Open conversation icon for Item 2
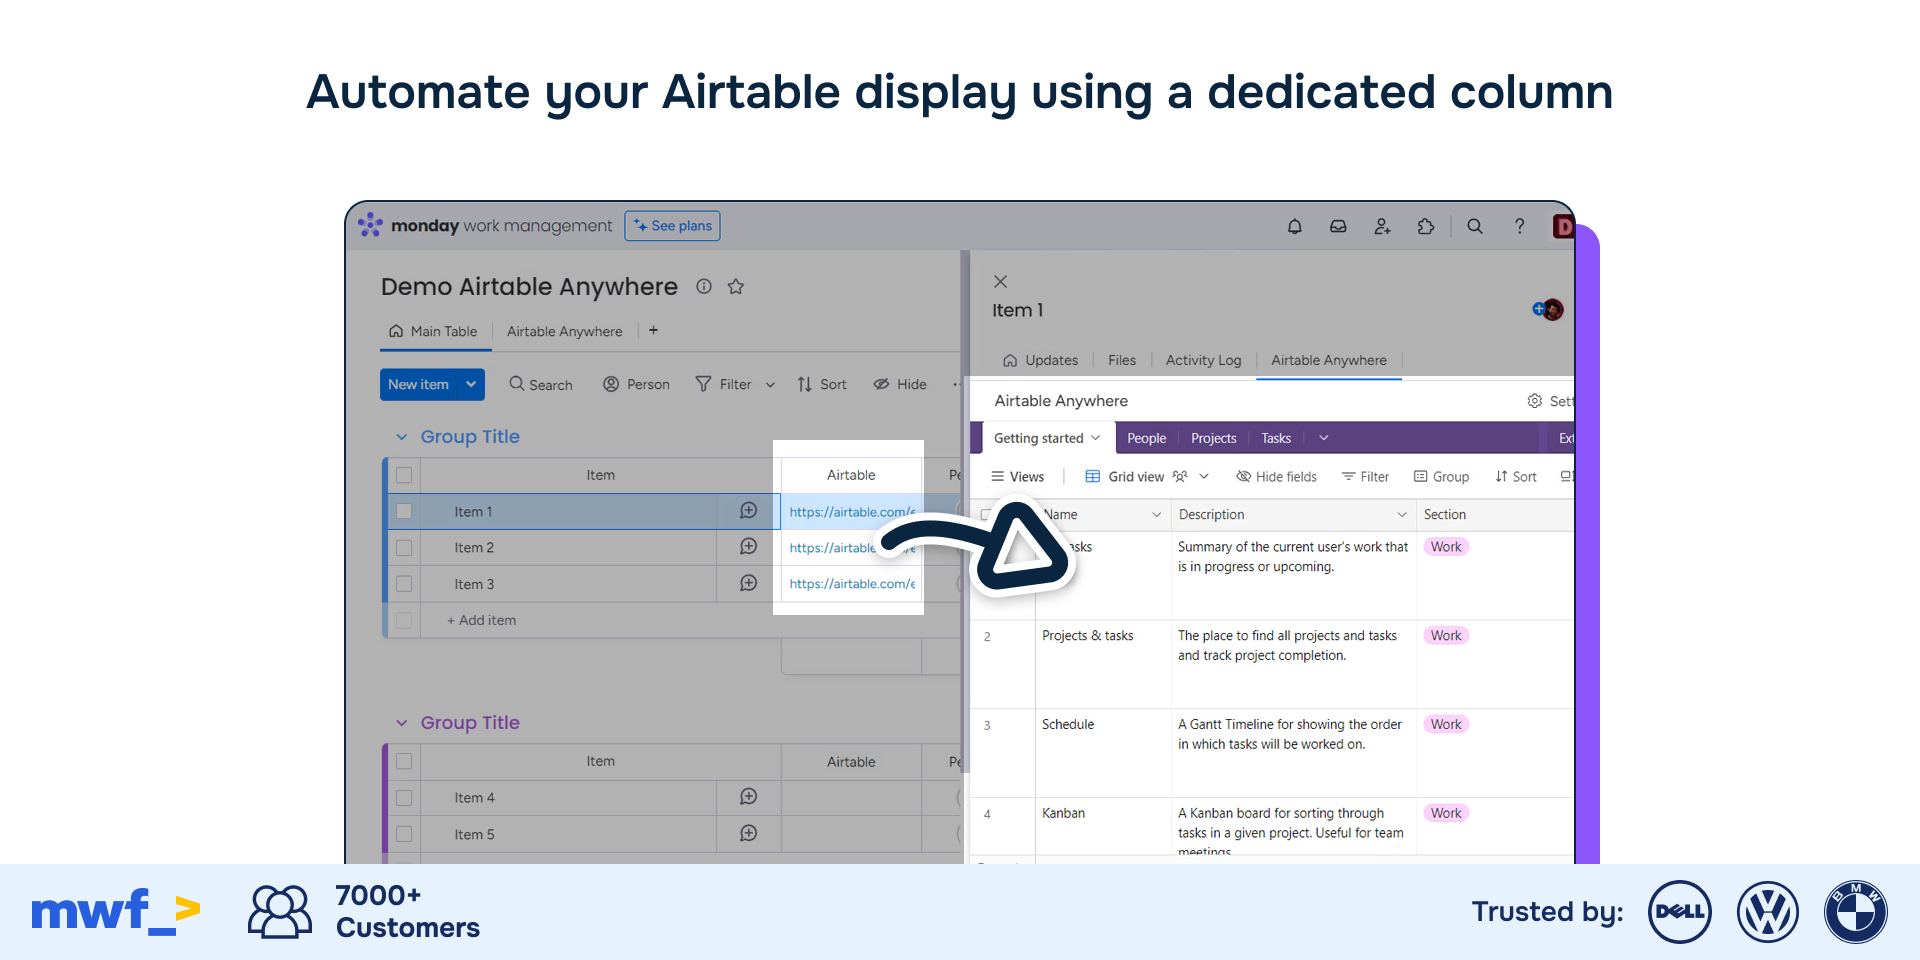The image size is (1920, 960). click(x=748, y=546)
